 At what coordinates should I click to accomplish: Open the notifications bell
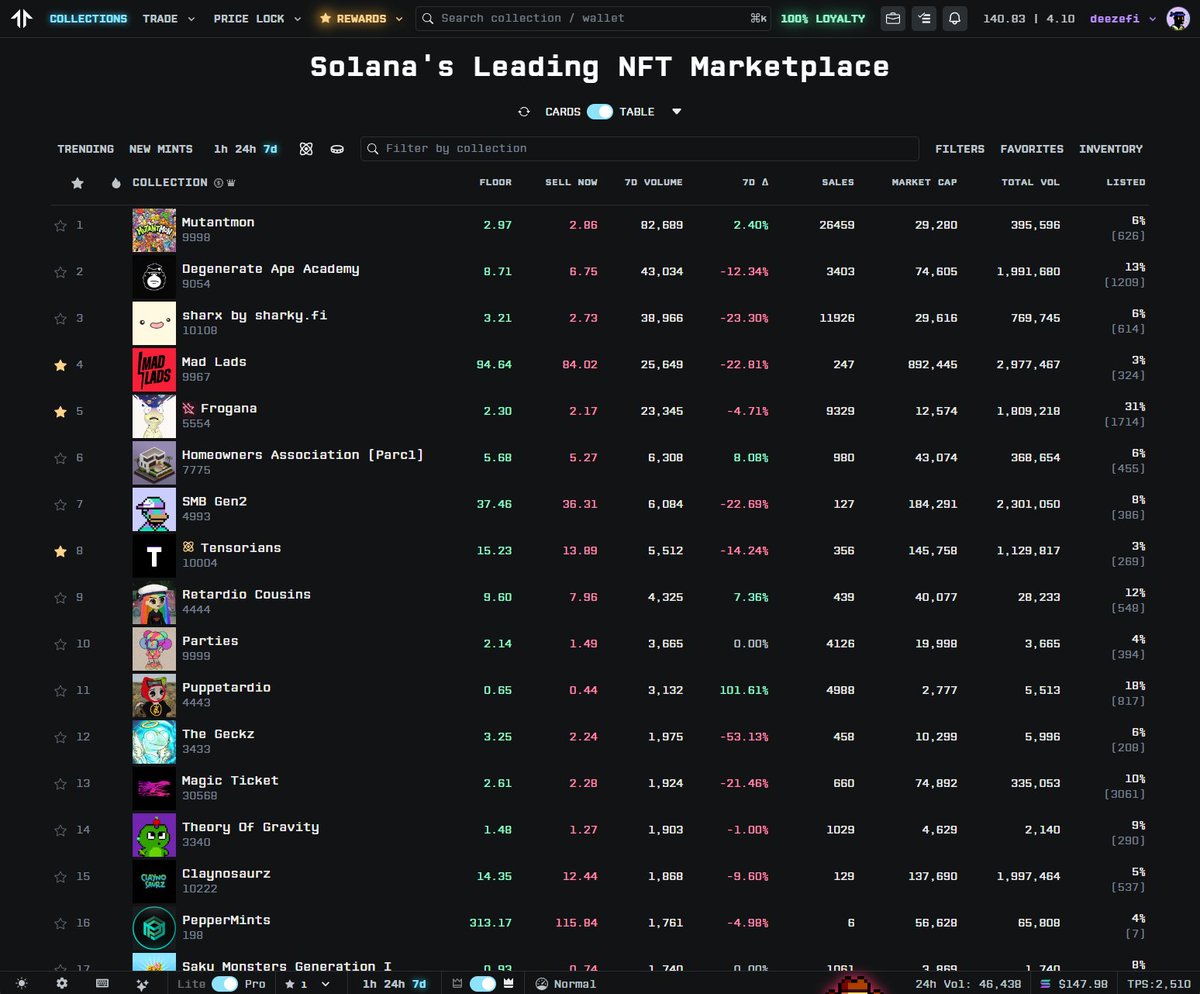[x=955, y=18]
